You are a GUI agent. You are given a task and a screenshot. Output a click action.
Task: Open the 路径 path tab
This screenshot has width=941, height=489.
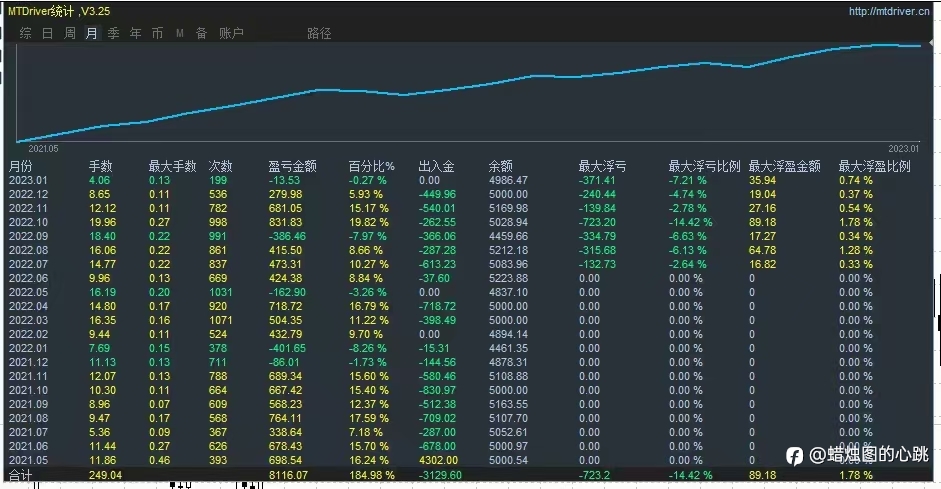click(x=319, y=33)
